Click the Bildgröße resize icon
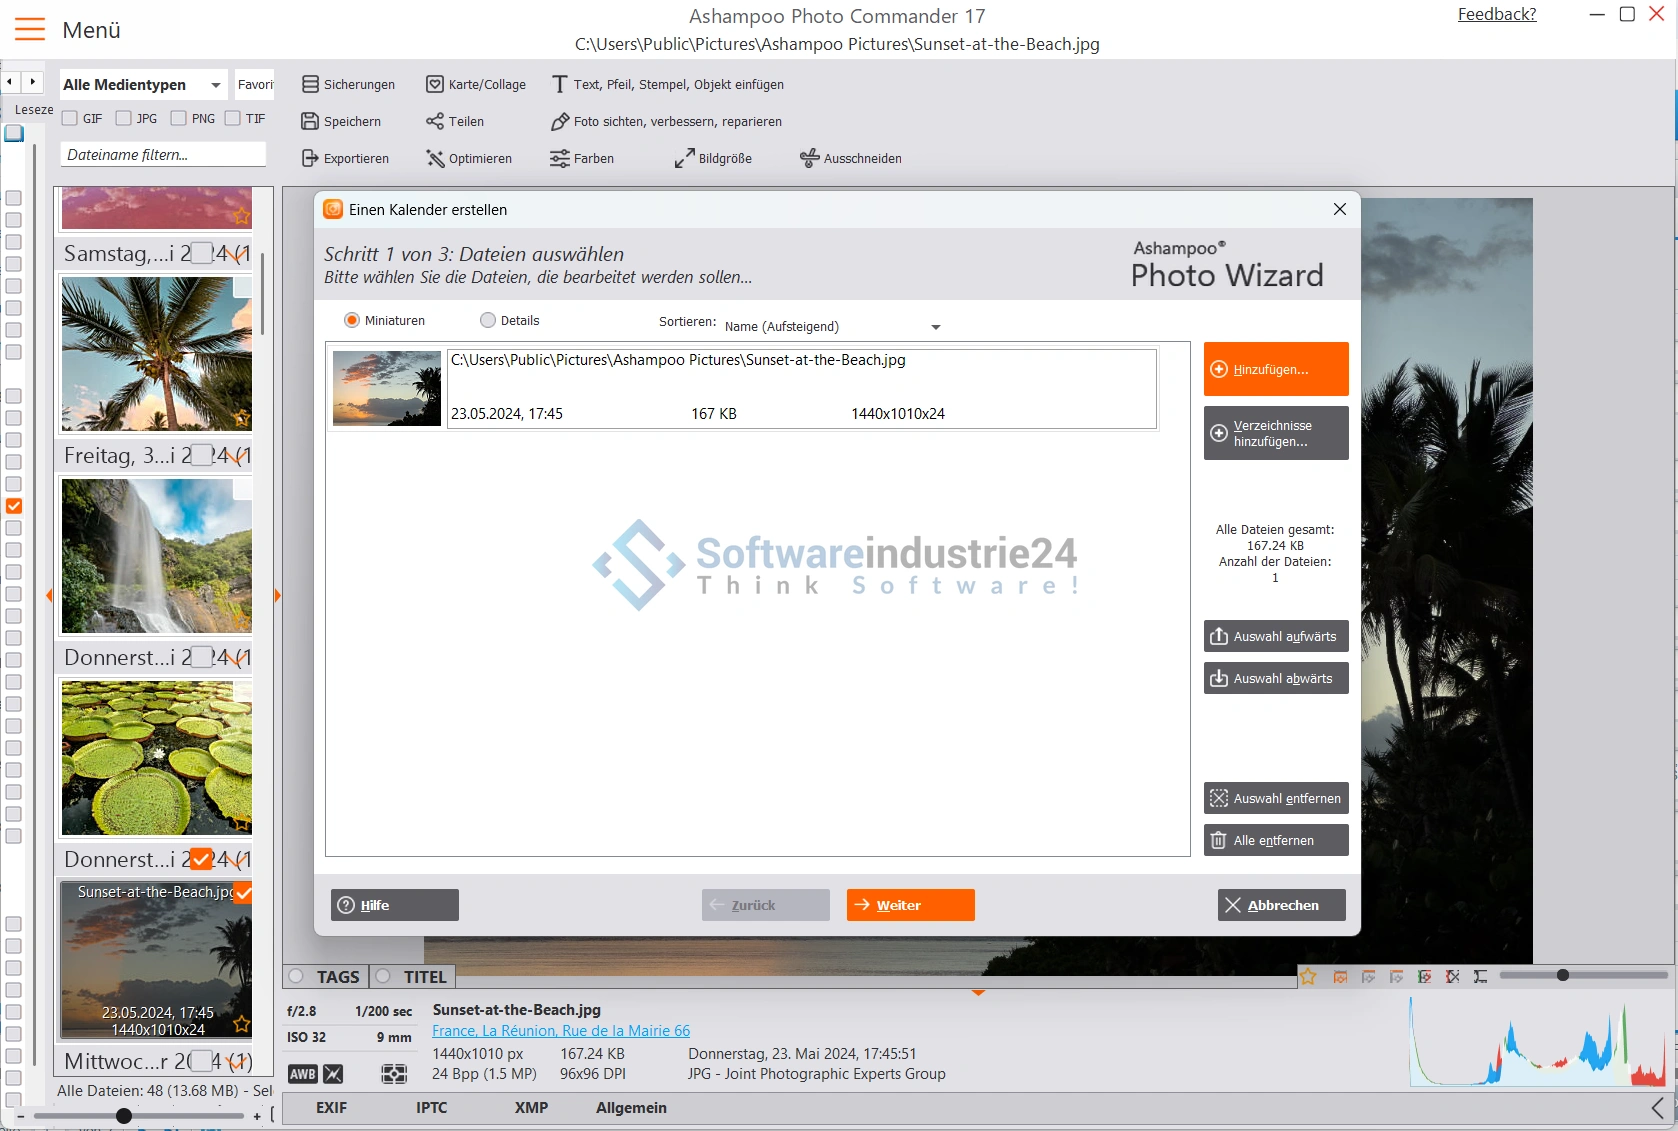Viewport: 1678px width, 1131px height. click(684, 159)
